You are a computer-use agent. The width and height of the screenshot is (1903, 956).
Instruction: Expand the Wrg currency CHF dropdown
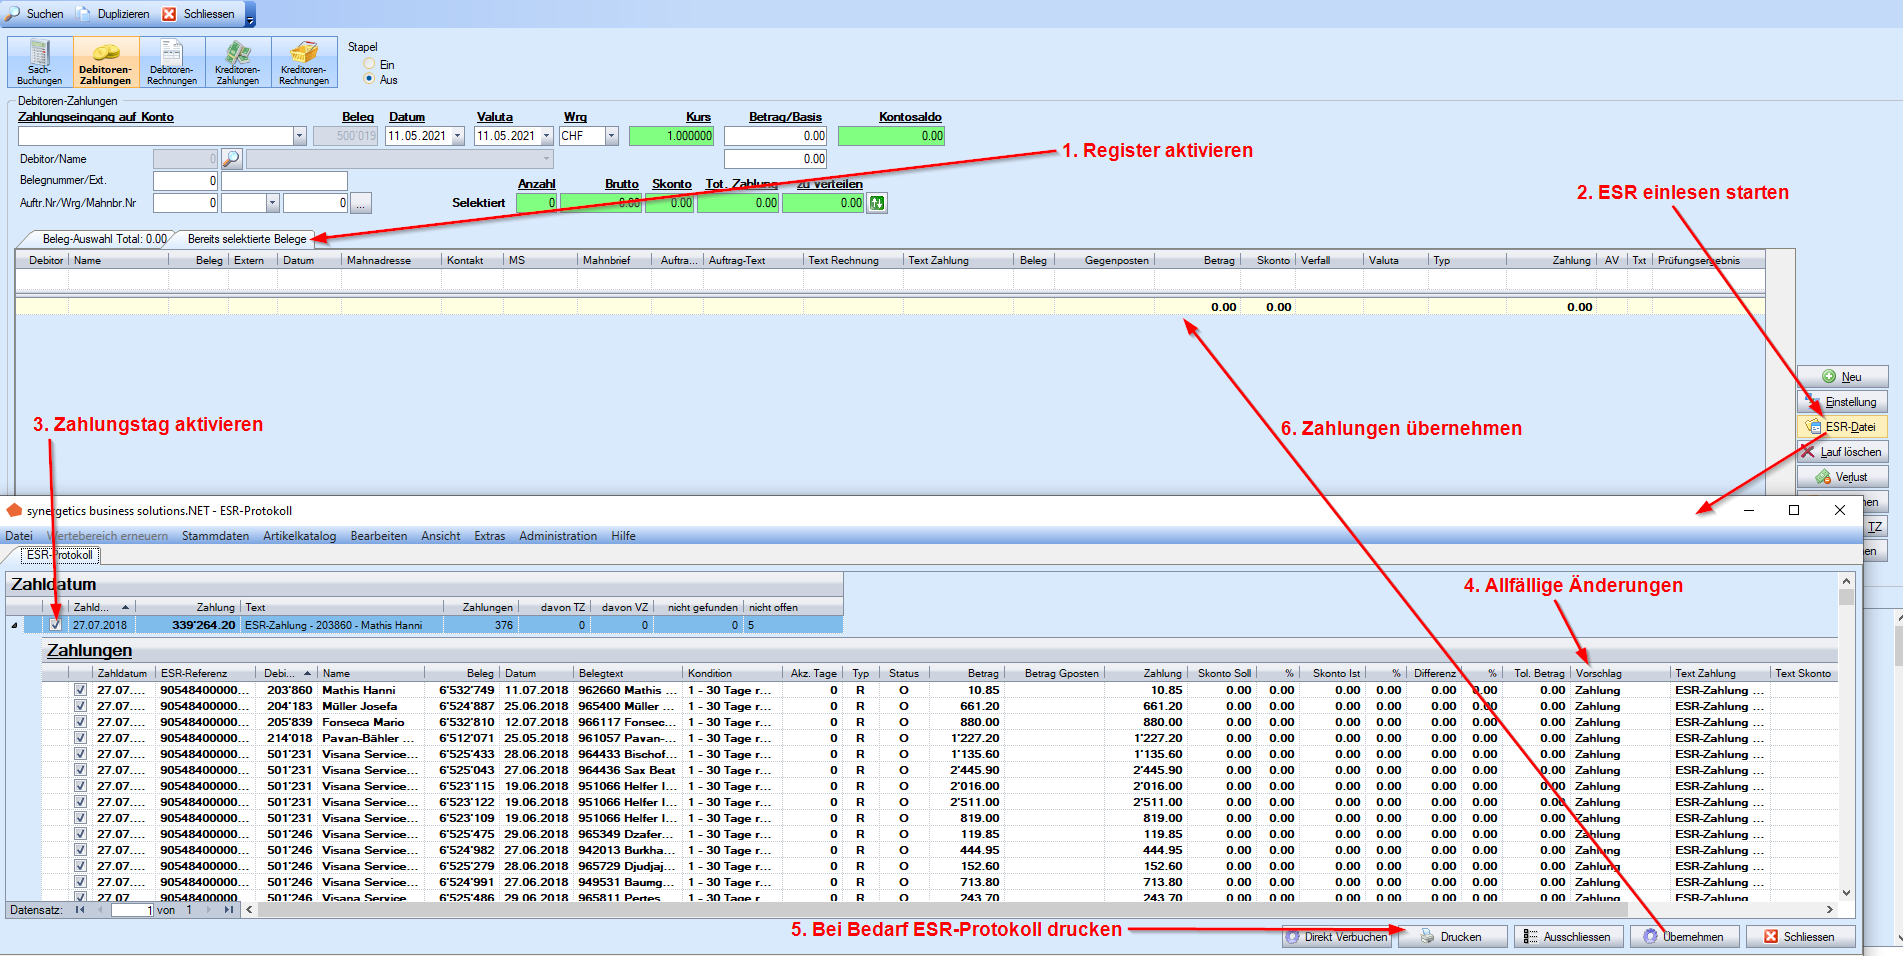point(611,136)
